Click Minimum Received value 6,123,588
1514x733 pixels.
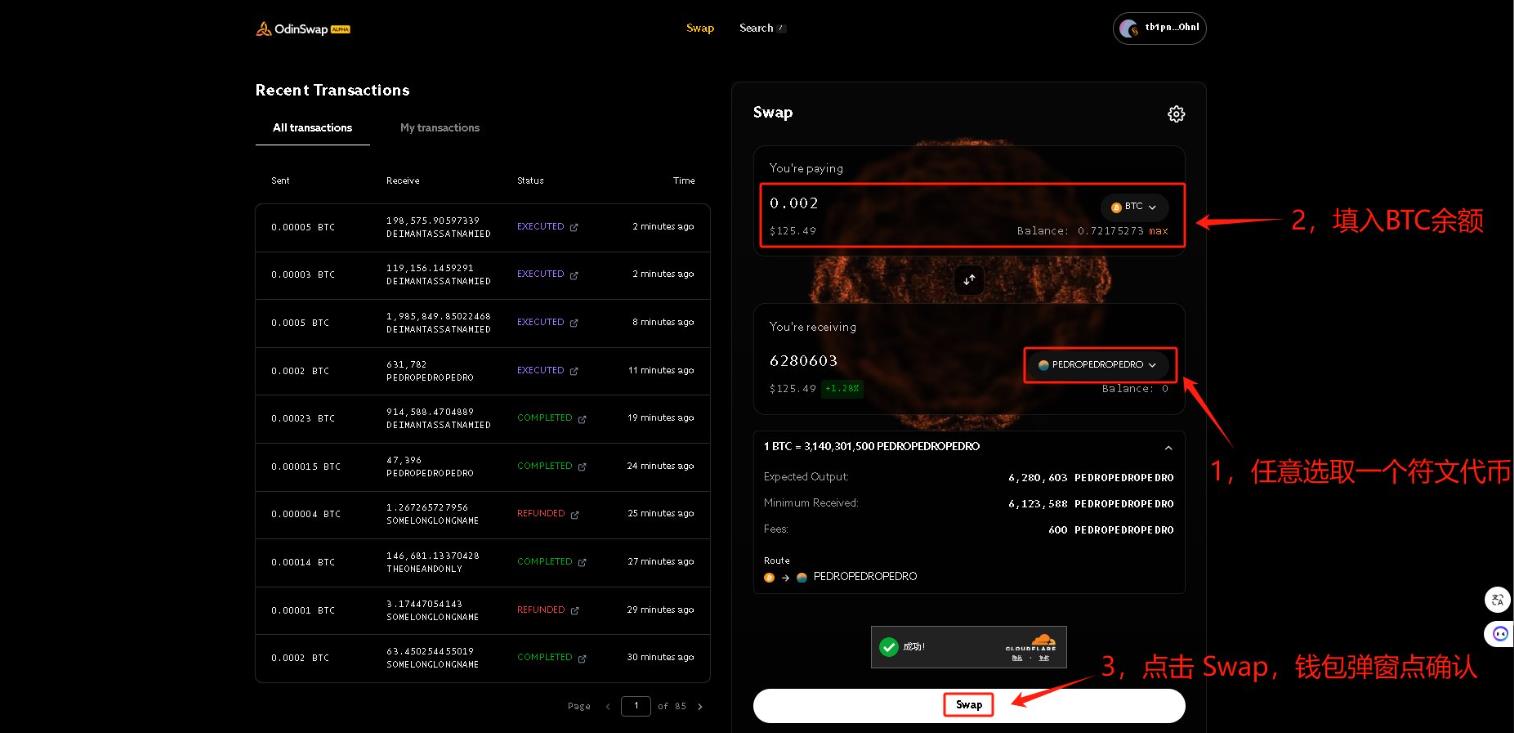(1091, 504)
